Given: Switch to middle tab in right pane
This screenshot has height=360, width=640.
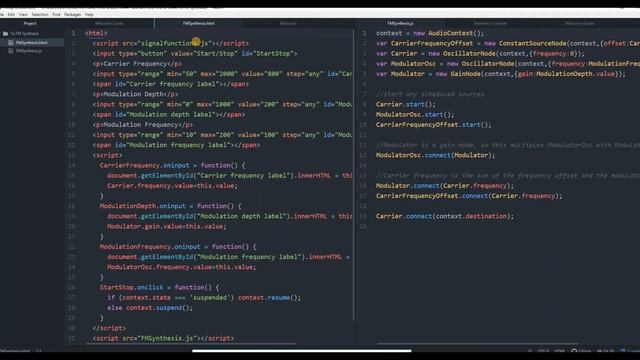Looking at the screenshot, I should (x=490, y=23).
